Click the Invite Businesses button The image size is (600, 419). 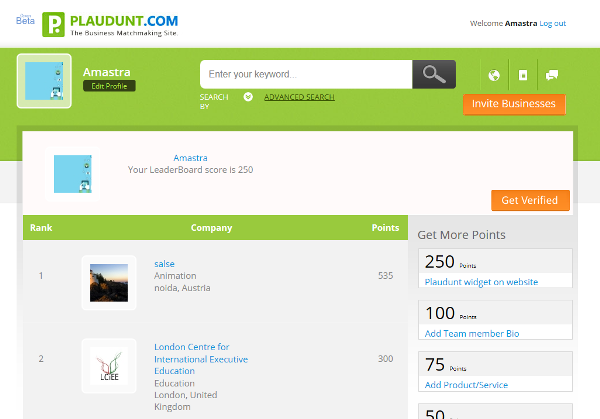click(x=514, y=104)
